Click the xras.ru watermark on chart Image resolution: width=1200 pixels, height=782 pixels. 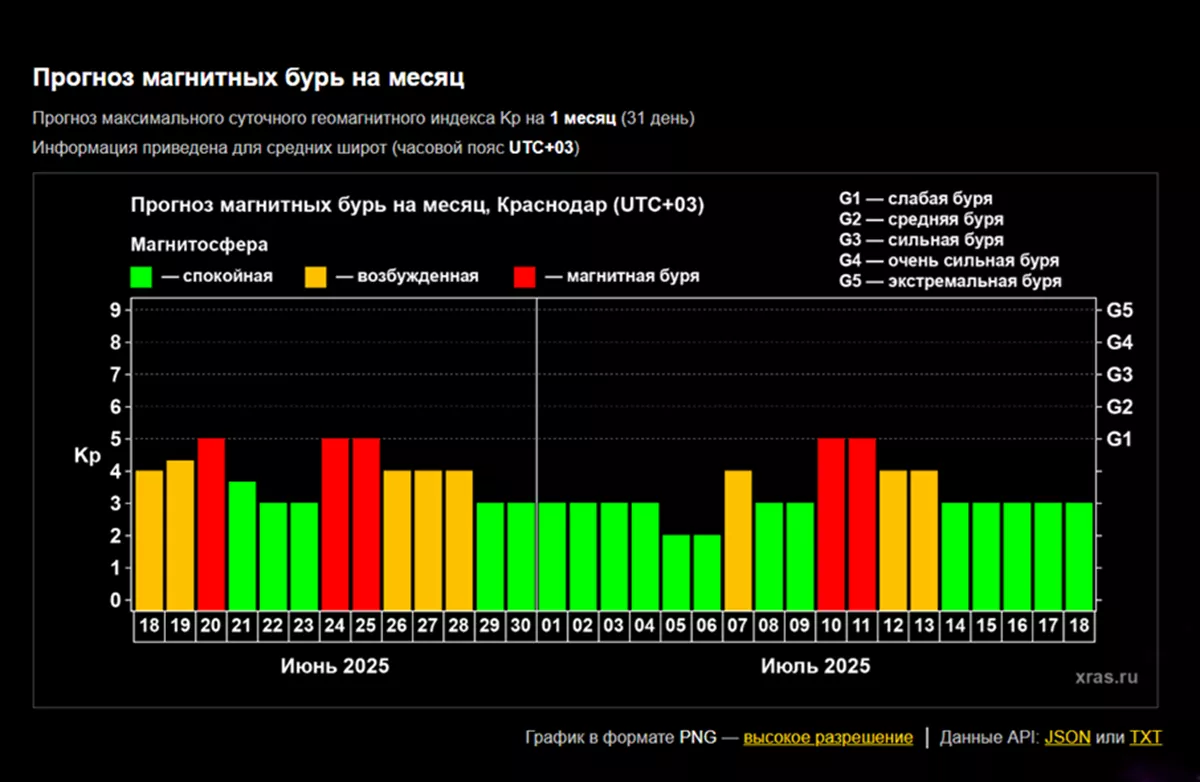click(x=1106, y=677)
